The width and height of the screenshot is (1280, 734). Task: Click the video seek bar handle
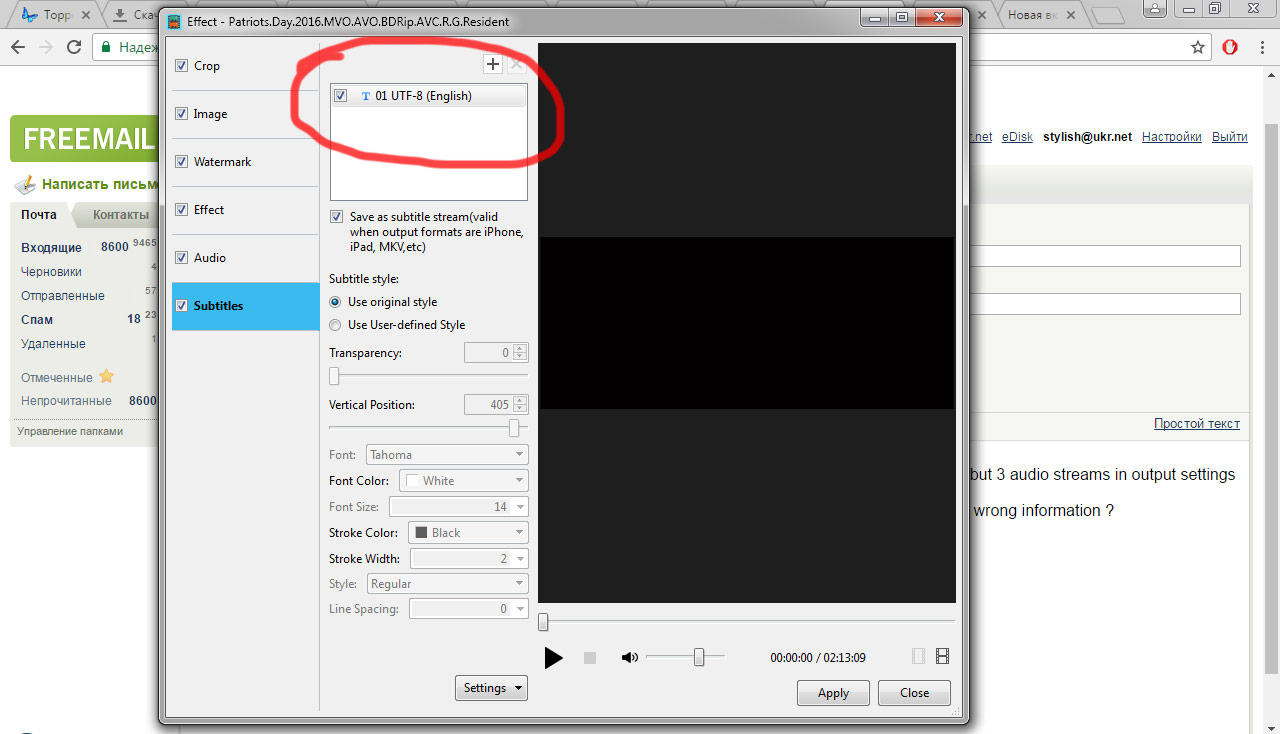543,622
